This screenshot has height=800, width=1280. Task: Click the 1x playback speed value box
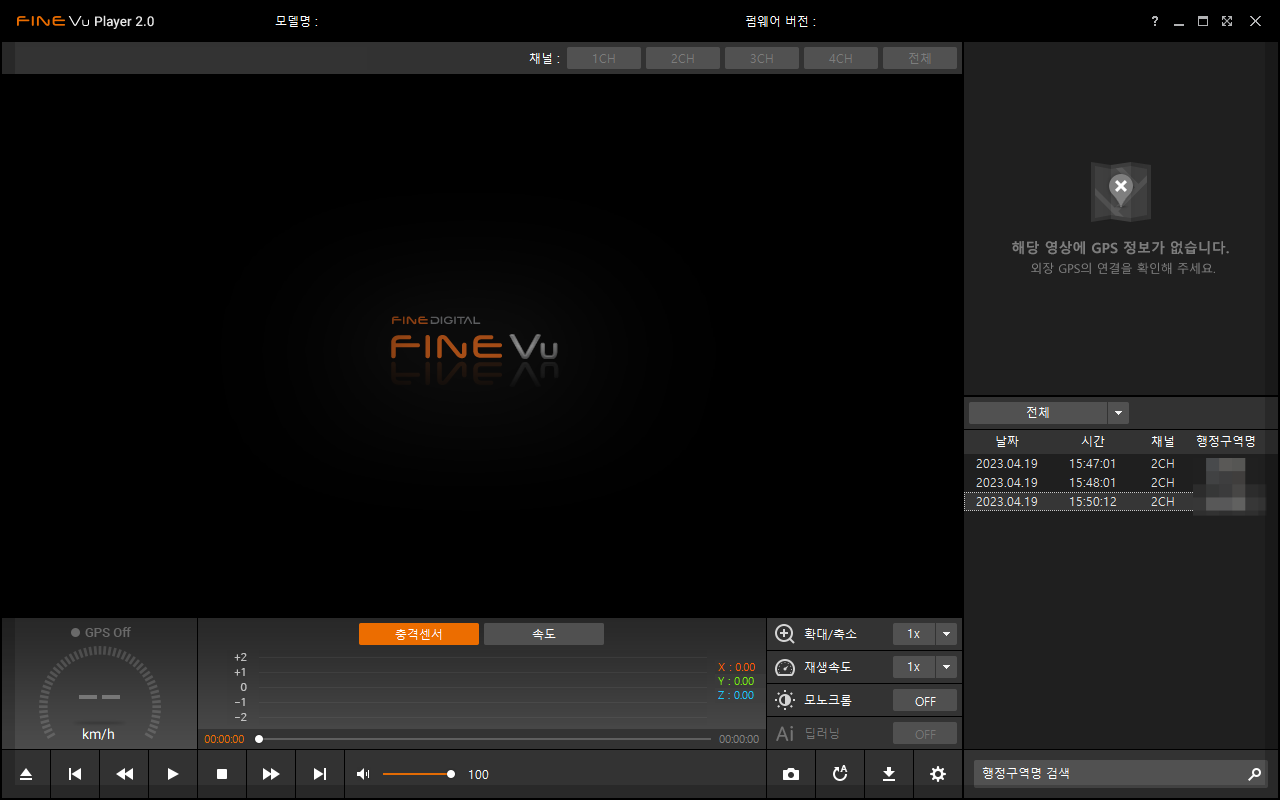pos(914,667)
